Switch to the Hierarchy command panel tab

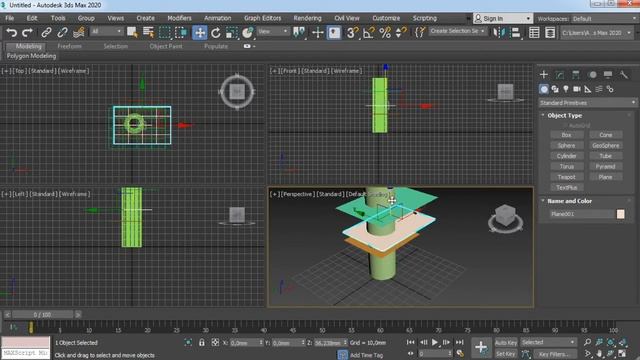click(576, 74)
